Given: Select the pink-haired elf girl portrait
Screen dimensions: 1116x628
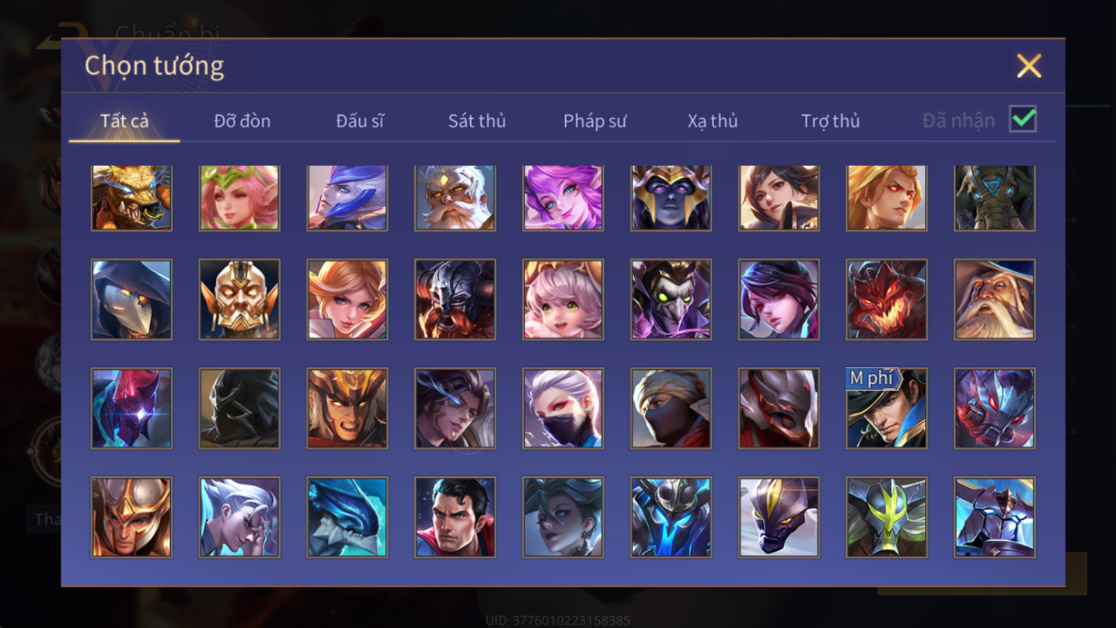Looking at the screenshot, I should (239, 198).
